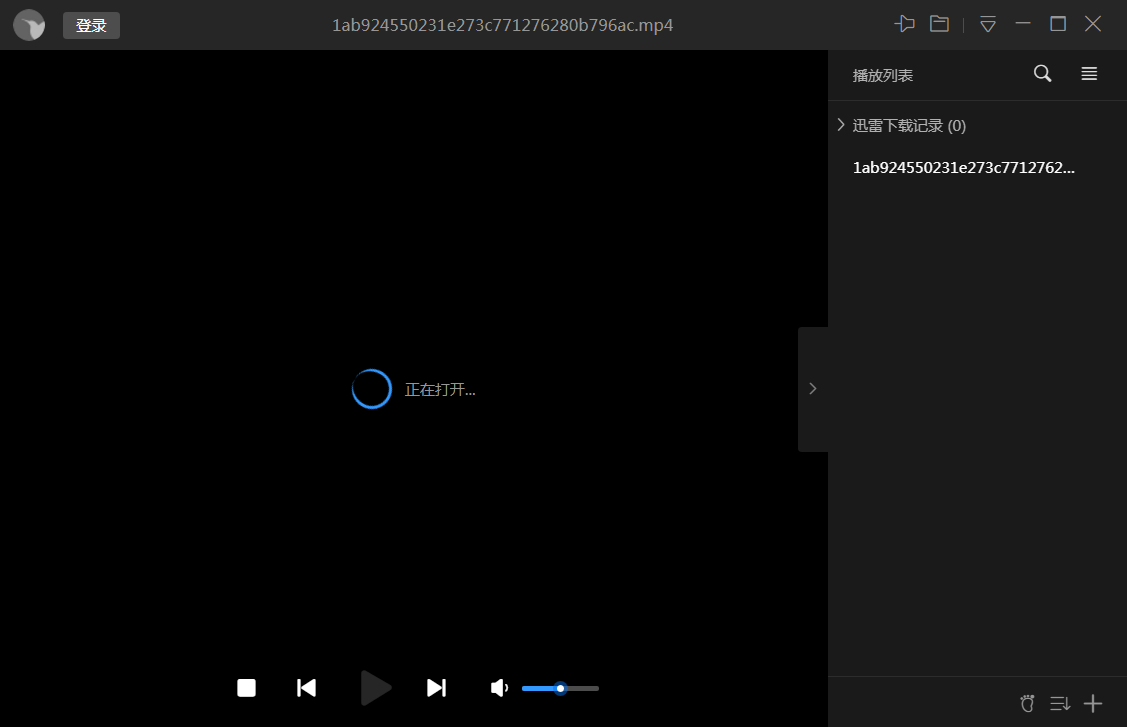Mute audio with the speaker icon
1127x727 pixels.
(x=499, y=688)
